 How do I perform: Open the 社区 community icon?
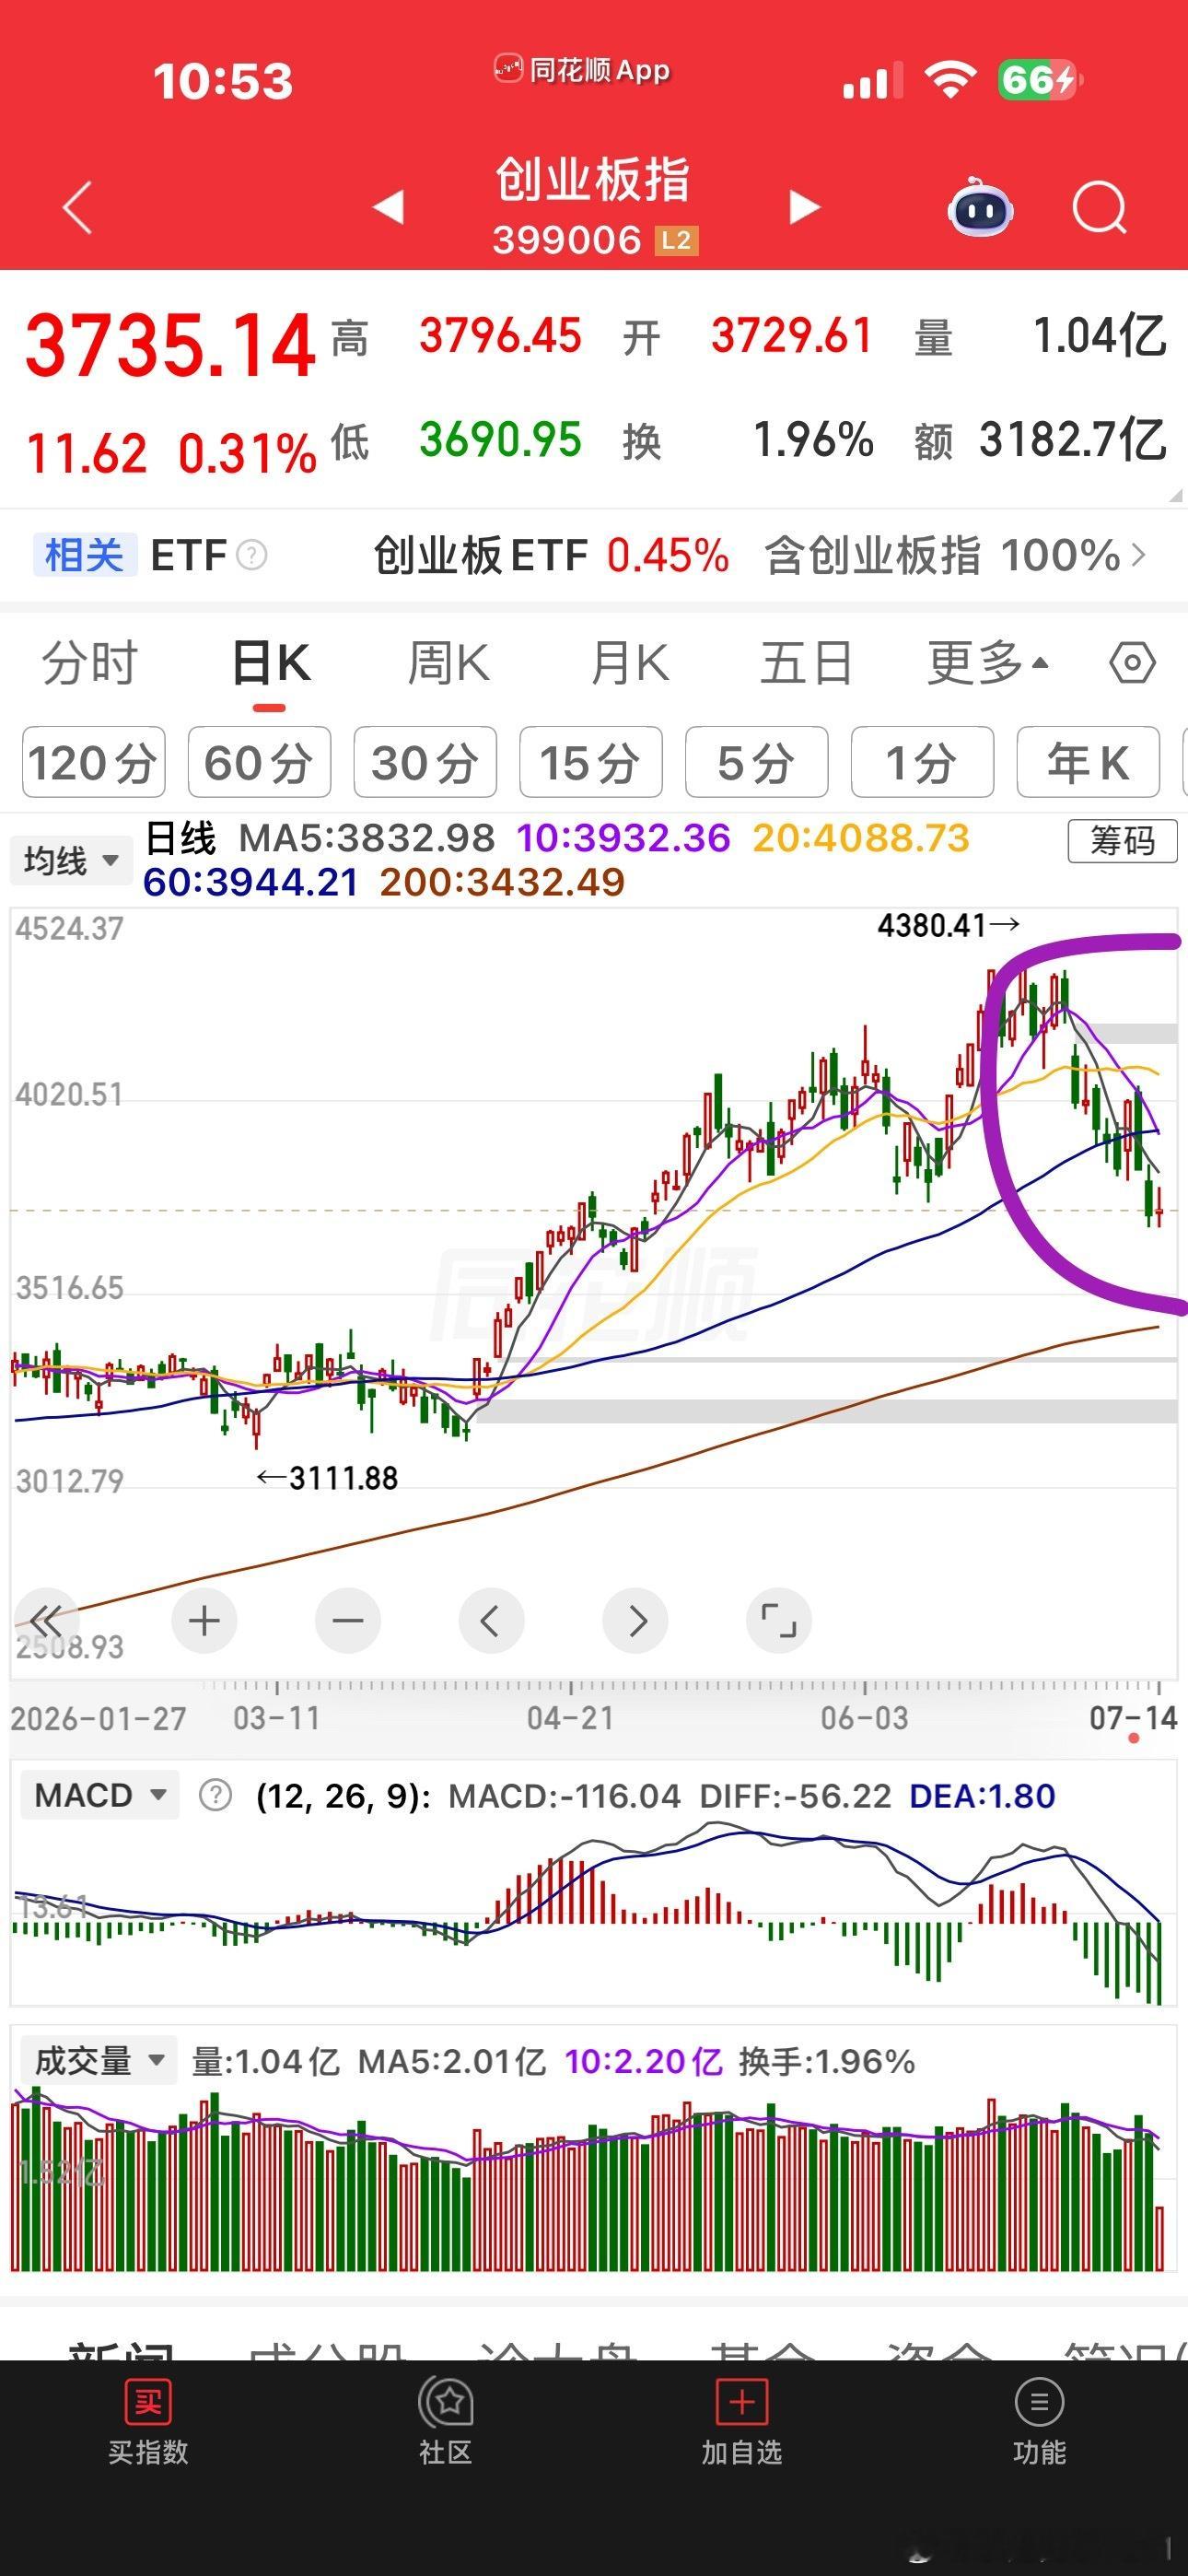click(x=445, y=2422)
